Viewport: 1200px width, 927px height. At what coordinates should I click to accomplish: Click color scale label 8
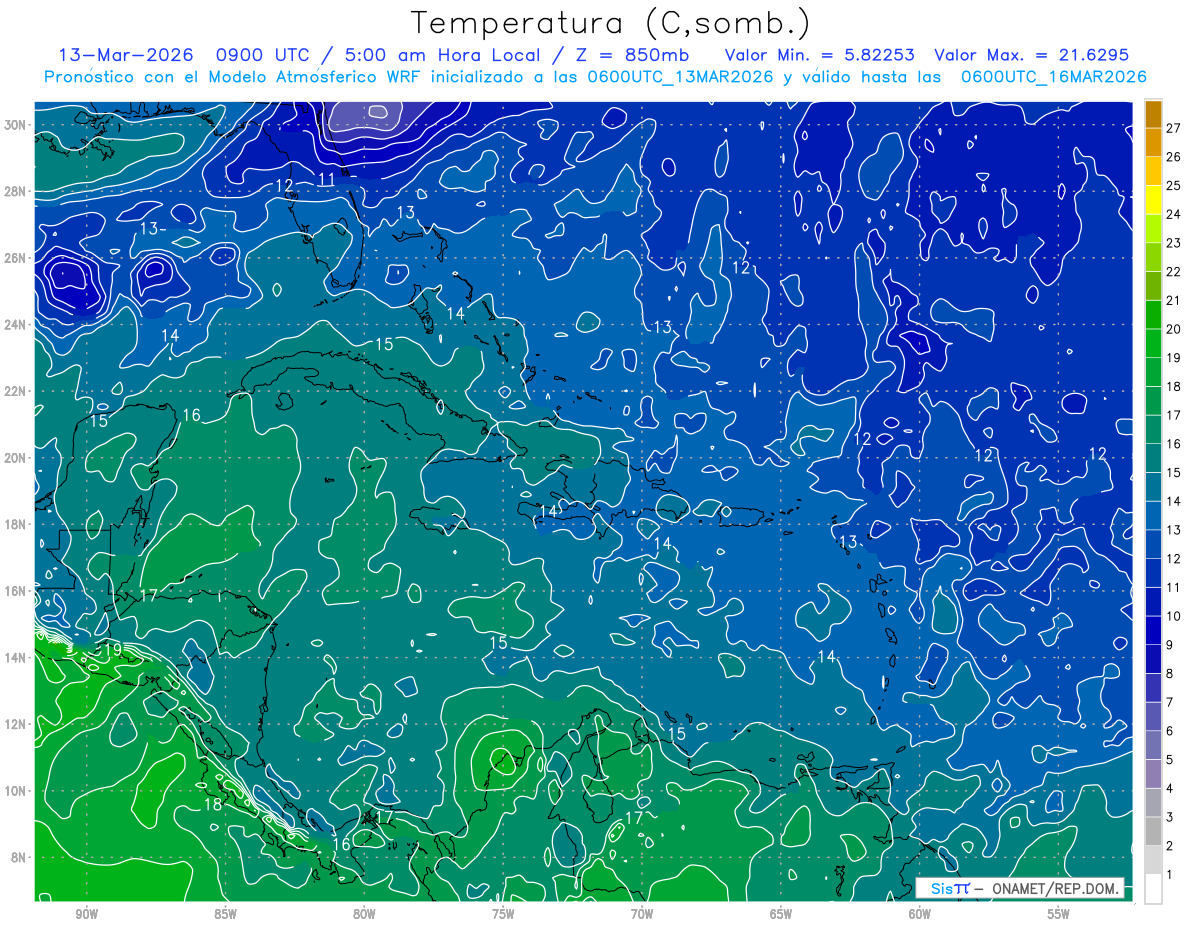[x=1170, y=674]
